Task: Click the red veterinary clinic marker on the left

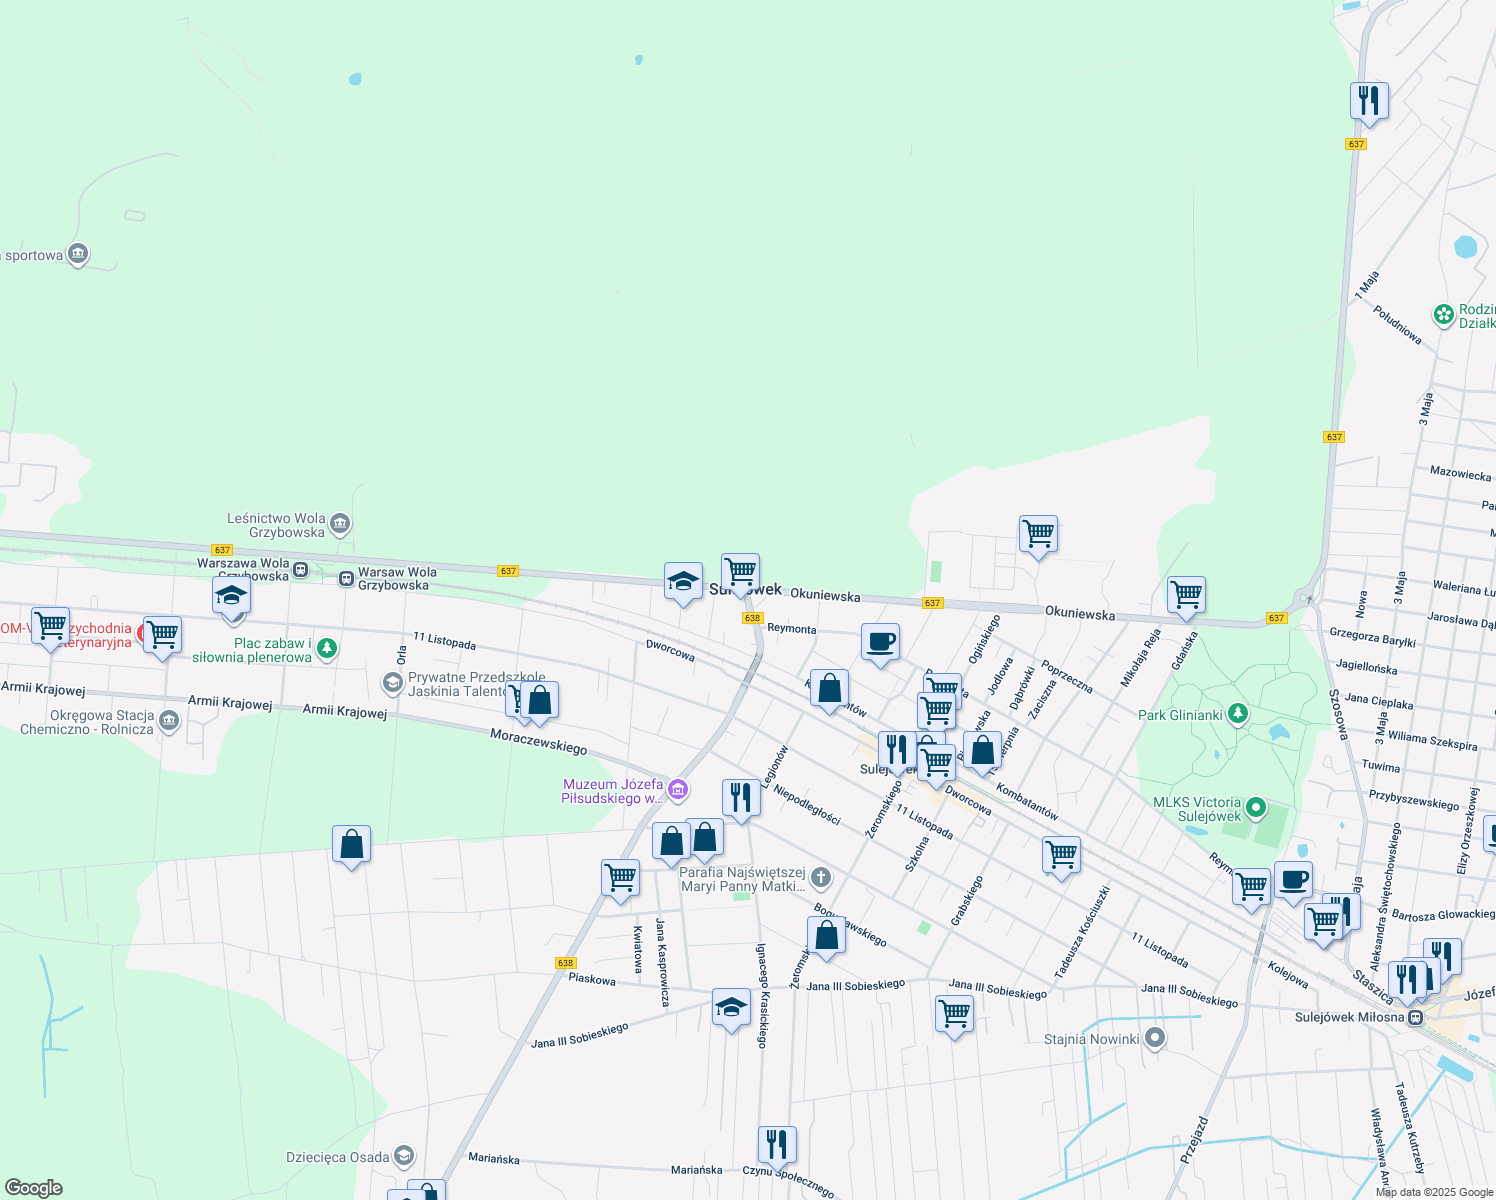Action: [141, 635]
